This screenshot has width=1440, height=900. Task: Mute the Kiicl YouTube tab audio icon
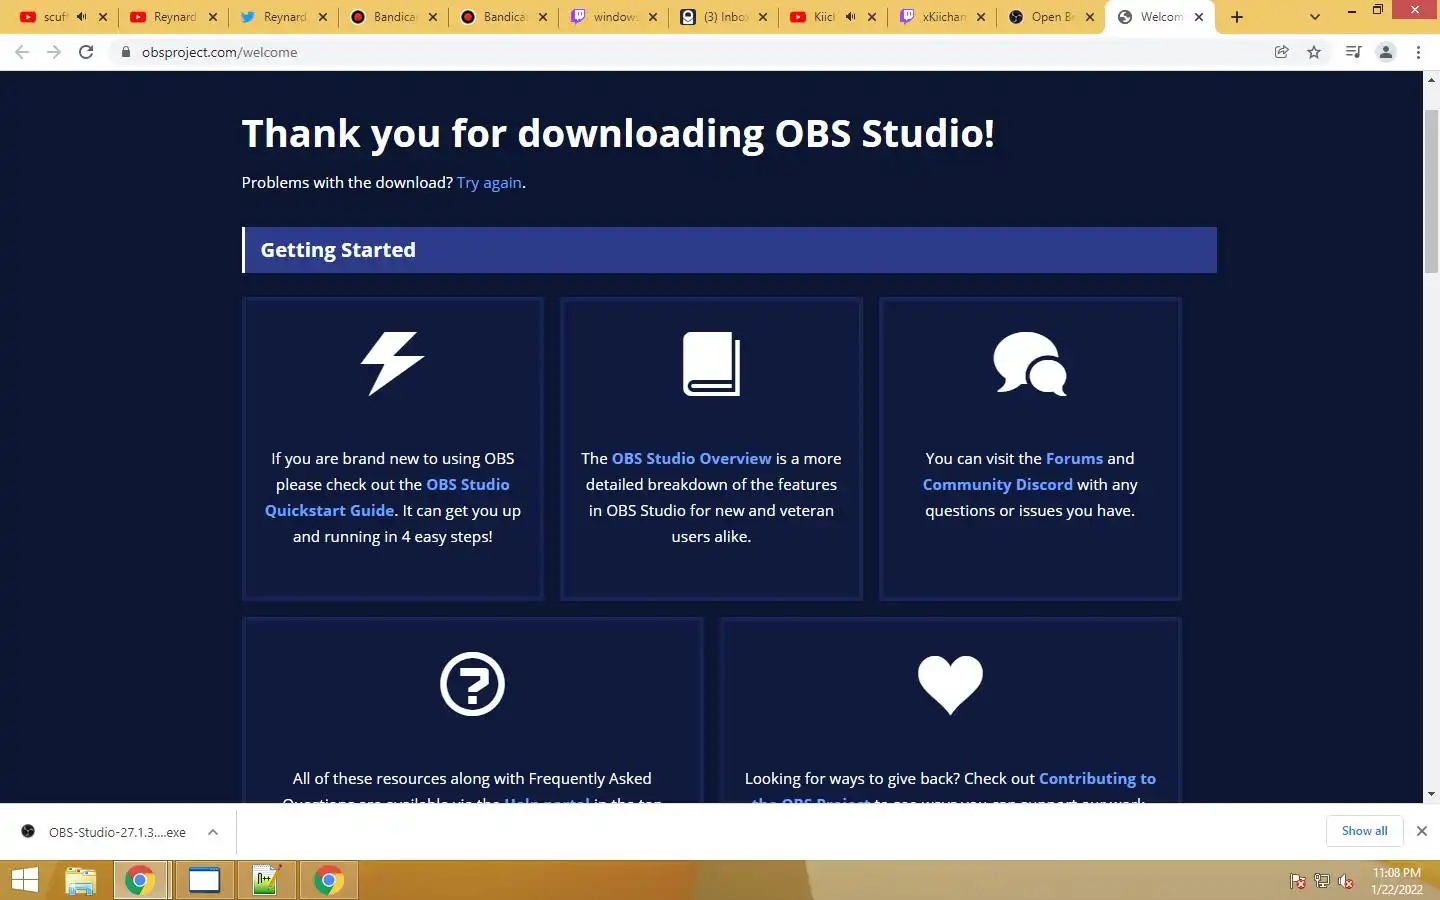click(850, 17)
